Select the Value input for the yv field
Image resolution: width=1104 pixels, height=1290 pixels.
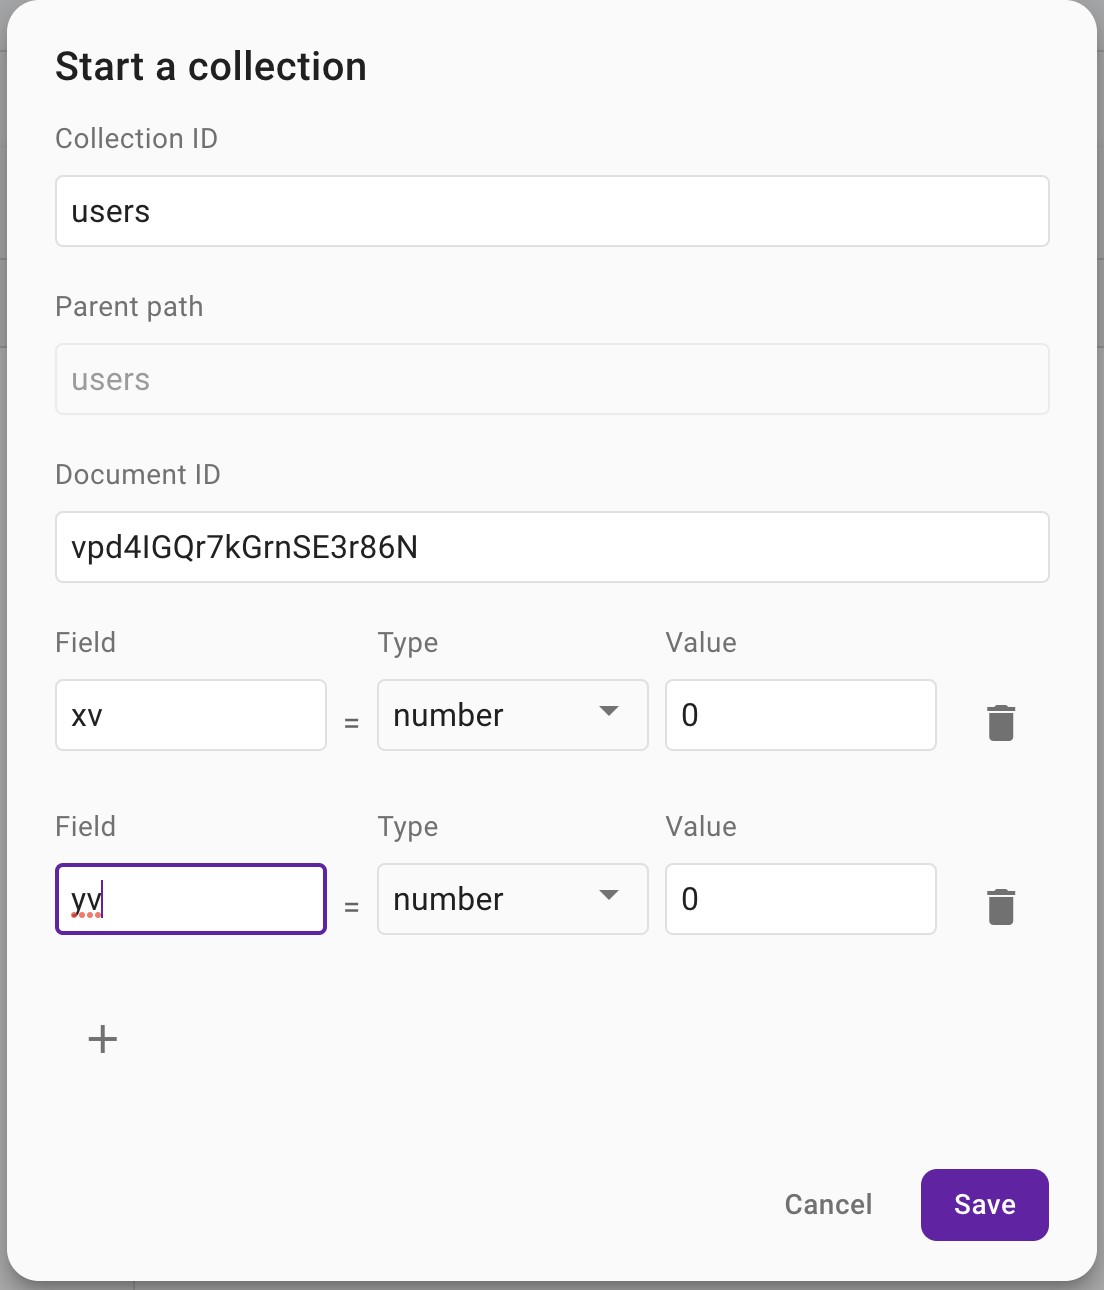point(799,899)
